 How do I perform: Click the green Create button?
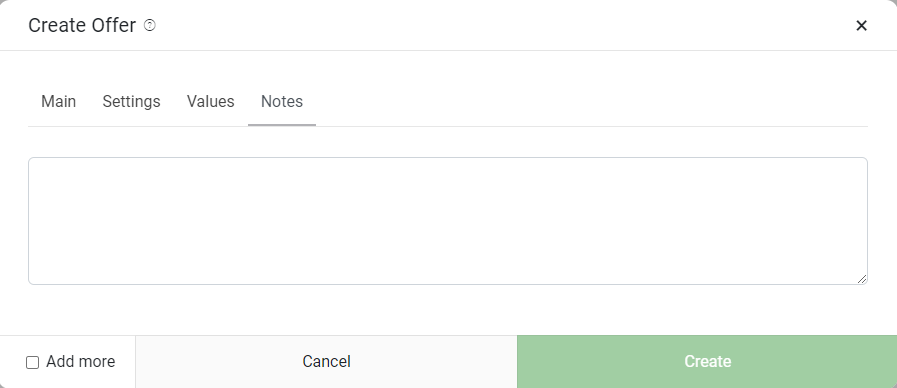707,362
